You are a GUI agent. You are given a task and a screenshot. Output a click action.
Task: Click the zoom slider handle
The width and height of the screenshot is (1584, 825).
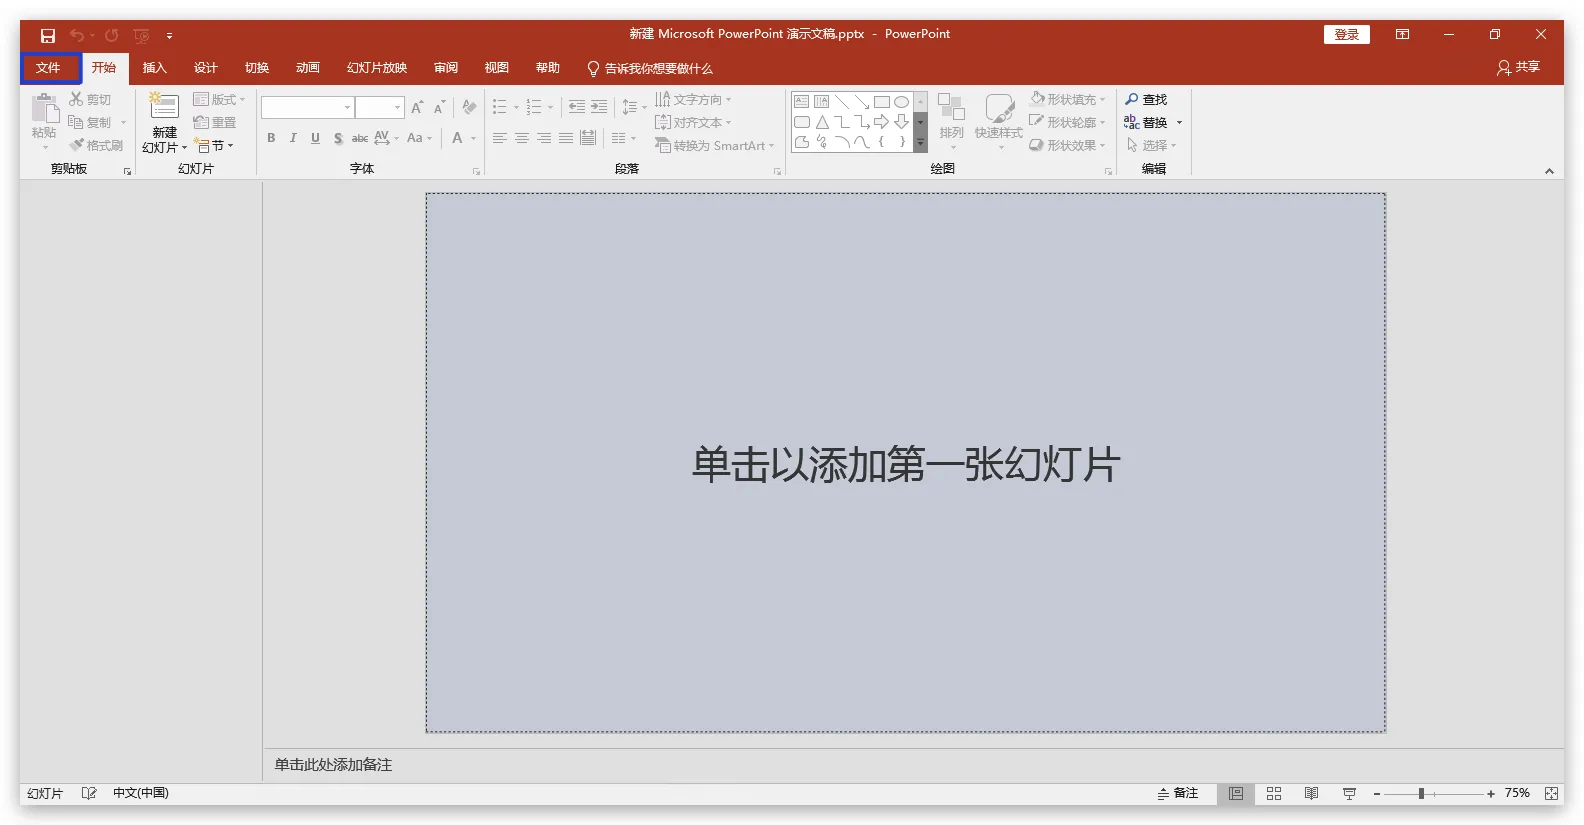click(x=1420, y=793)
